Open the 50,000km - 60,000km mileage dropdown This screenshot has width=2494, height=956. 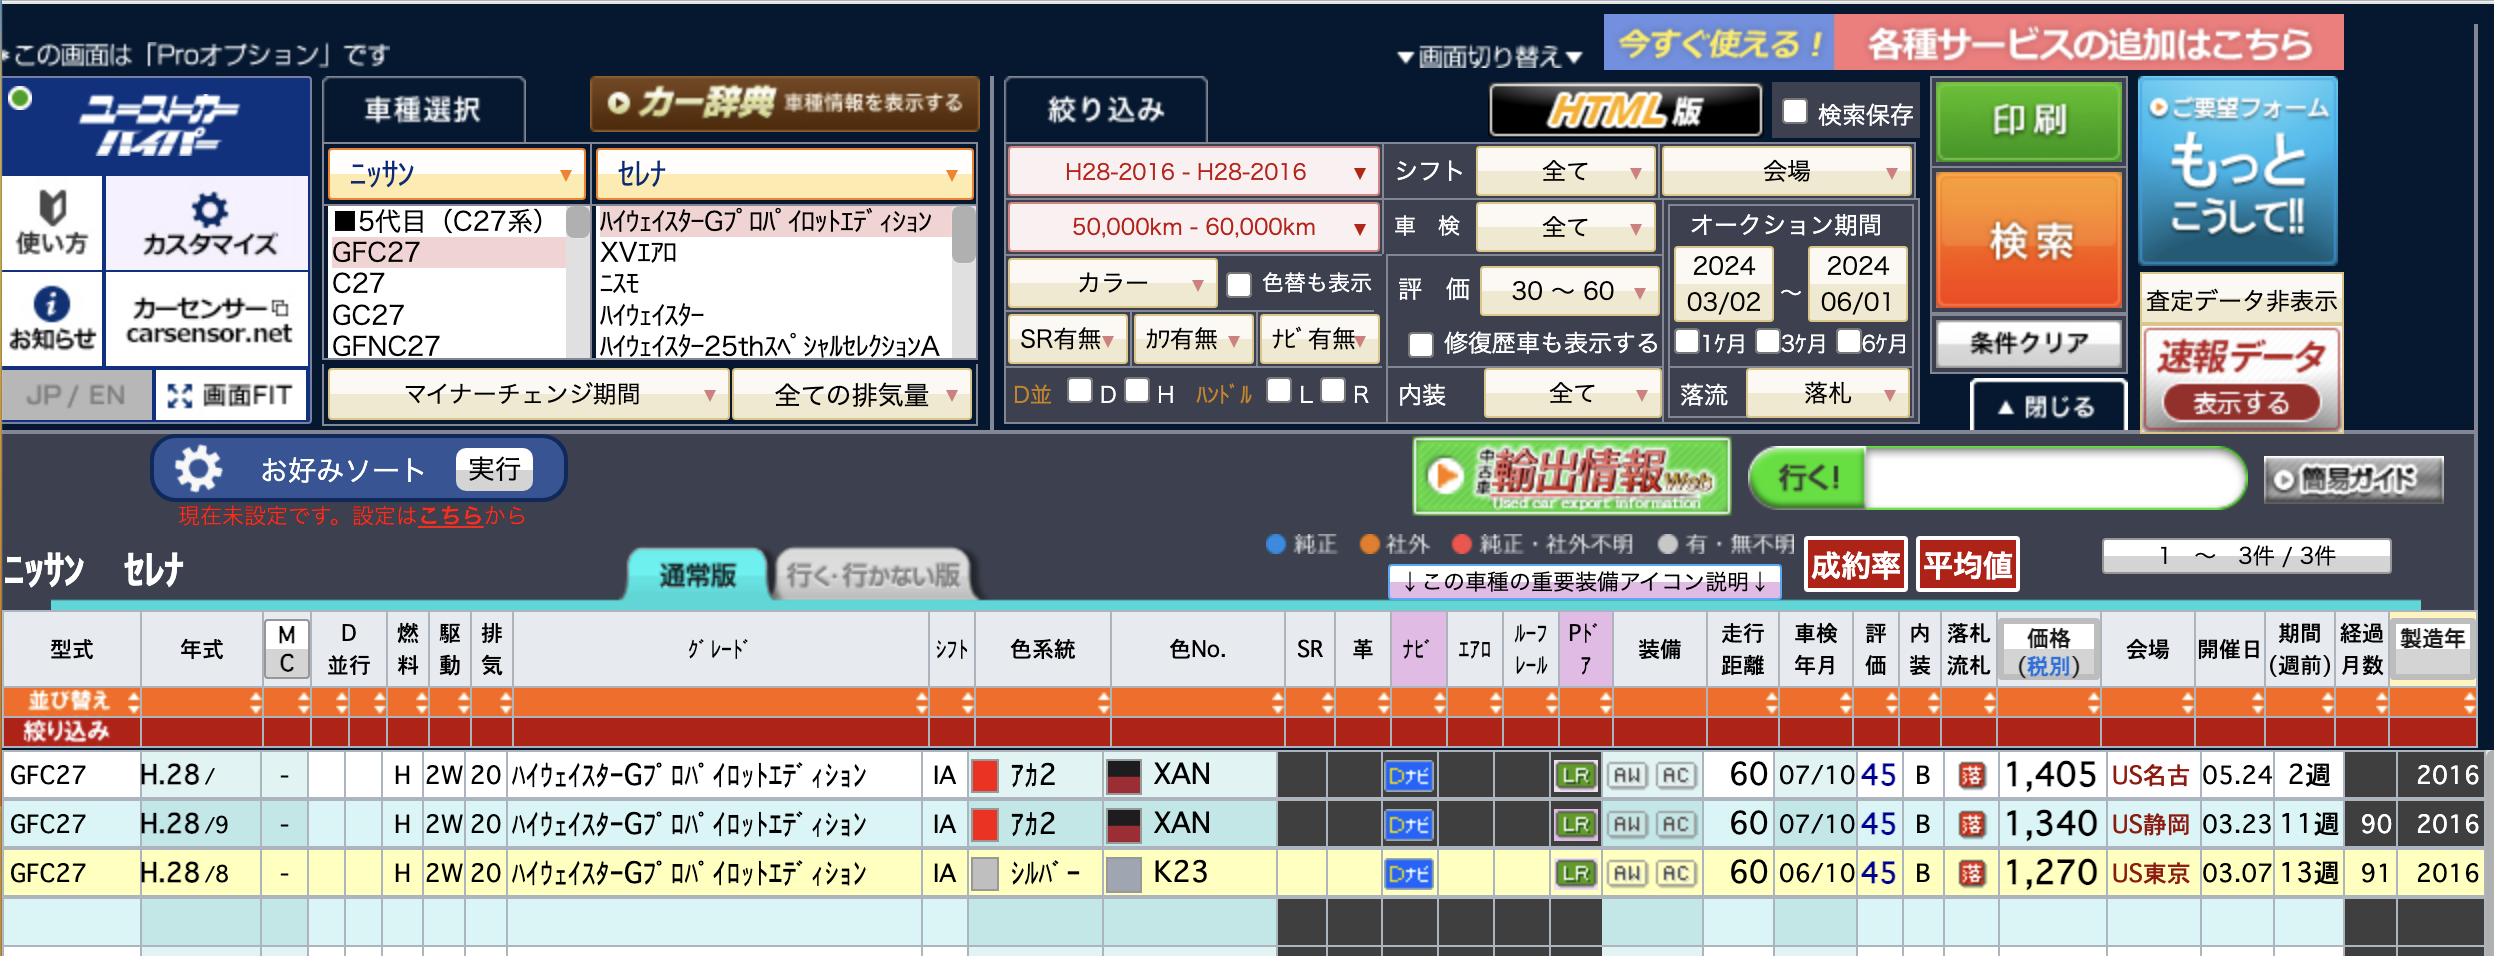click(1194, 227)
